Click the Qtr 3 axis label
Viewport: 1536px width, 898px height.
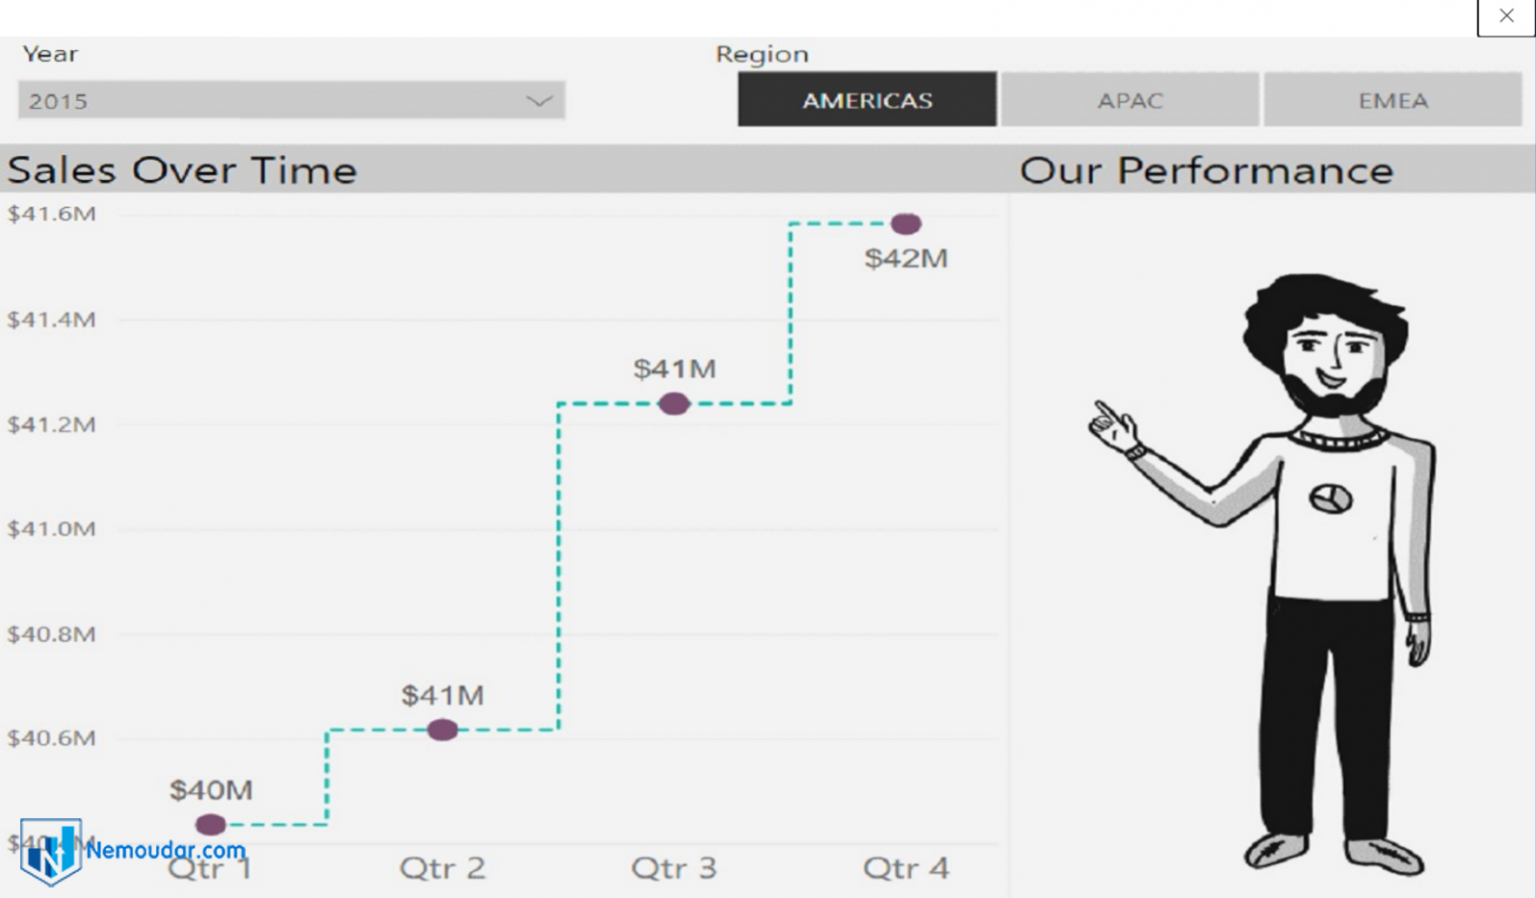(674, 868)
